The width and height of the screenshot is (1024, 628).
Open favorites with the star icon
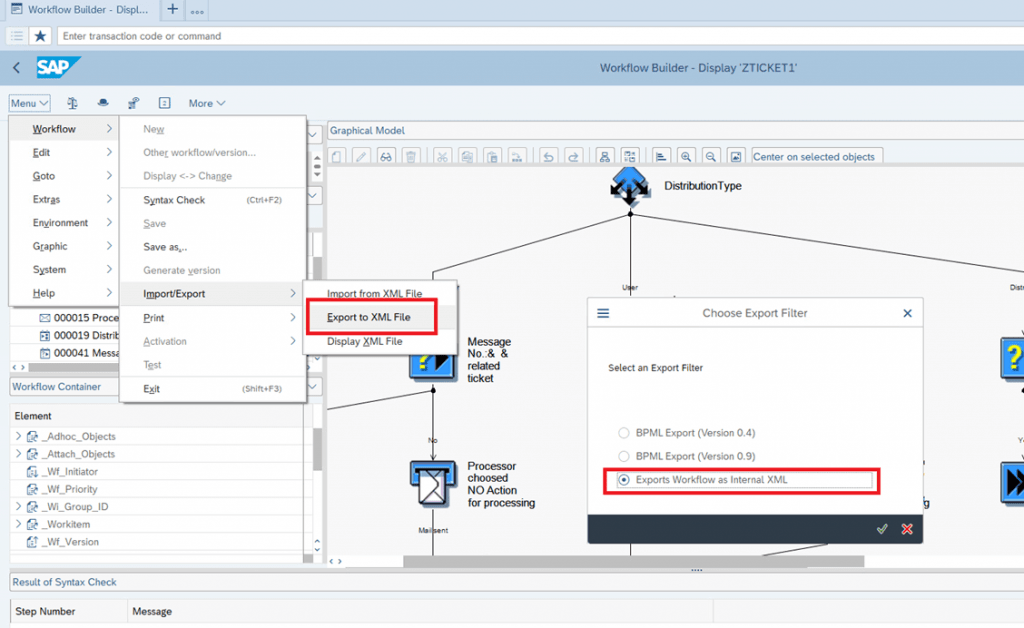click(40, 36)
